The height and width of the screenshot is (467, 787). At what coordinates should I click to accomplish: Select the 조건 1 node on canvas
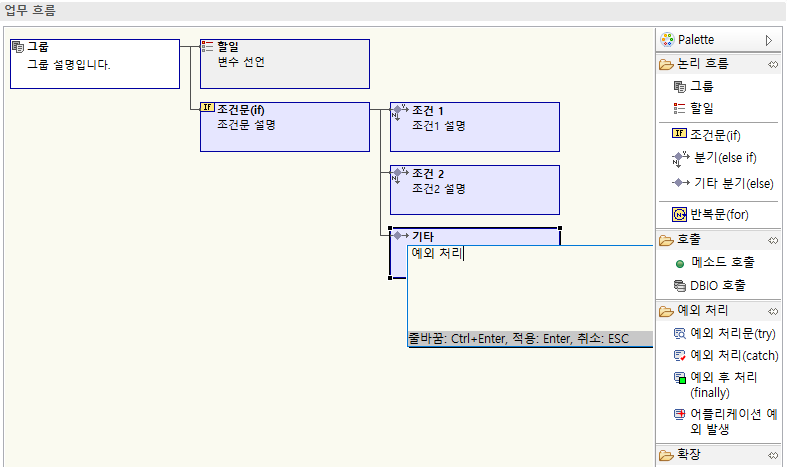[474, 126]
